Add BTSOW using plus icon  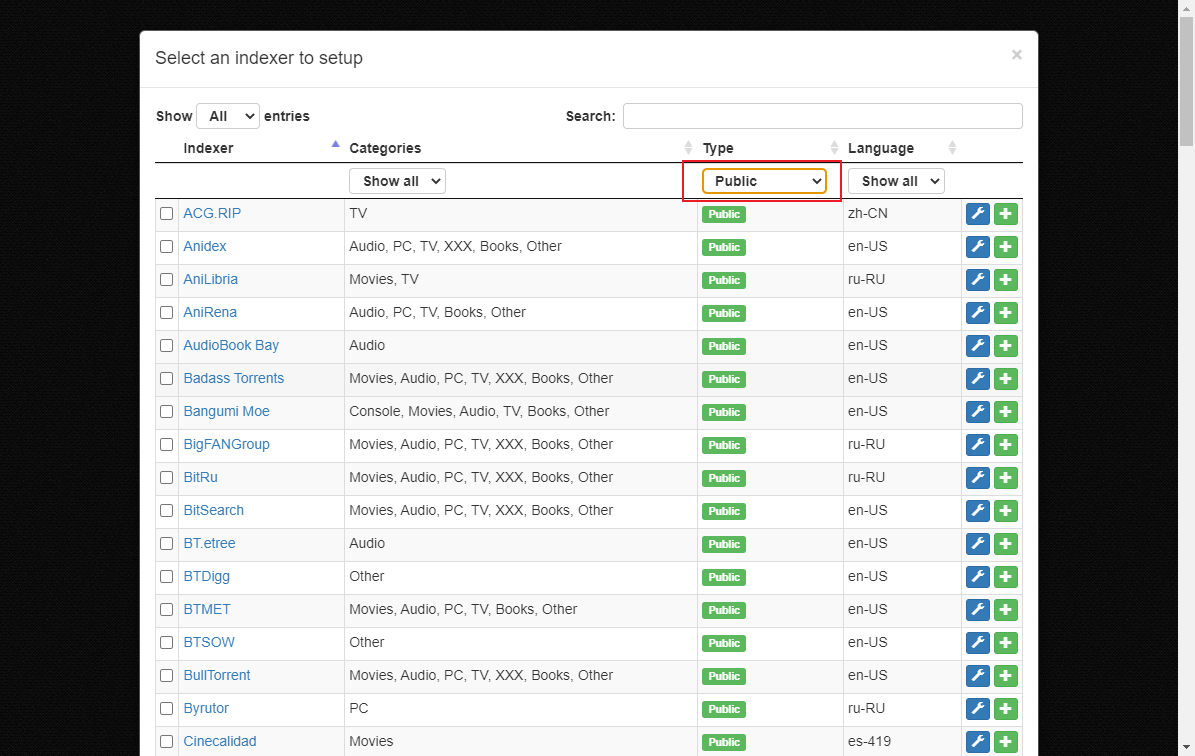1006,643
